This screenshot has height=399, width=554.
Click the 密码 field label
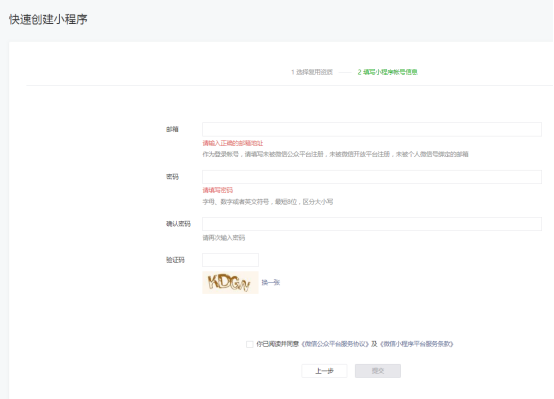[x=172, y=177]
